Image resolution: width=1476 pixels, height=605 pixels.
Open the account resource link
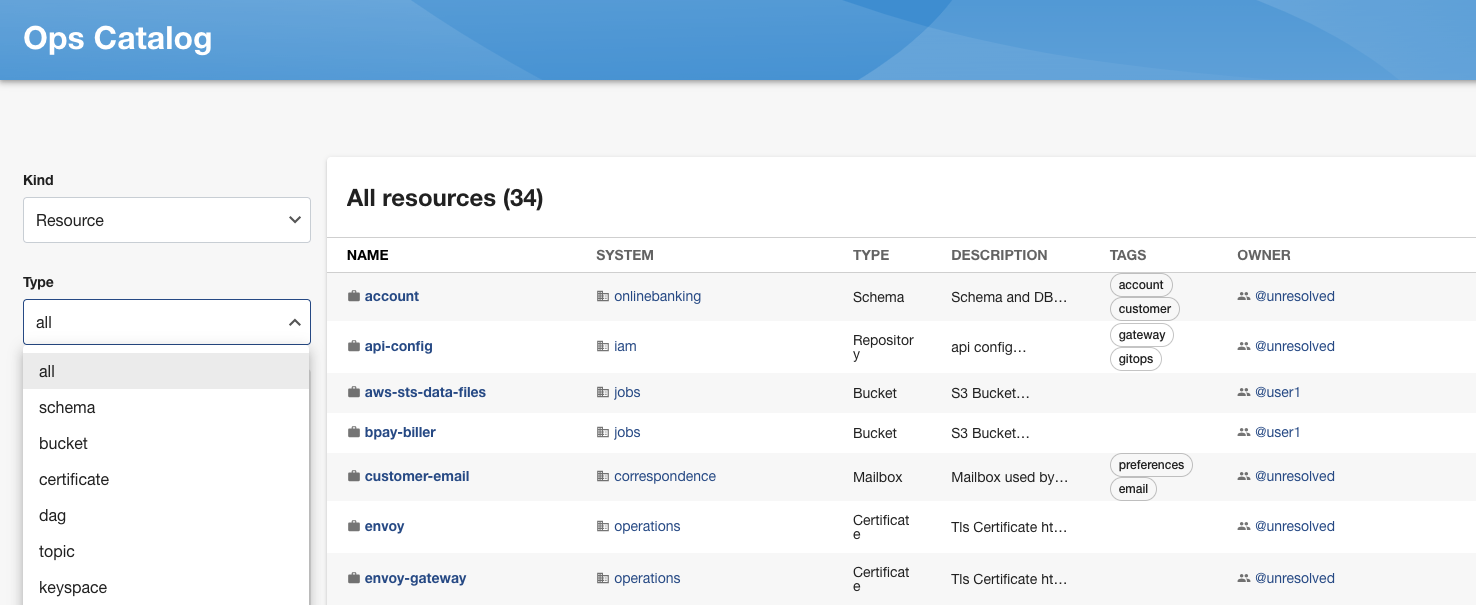pos(392,296)
